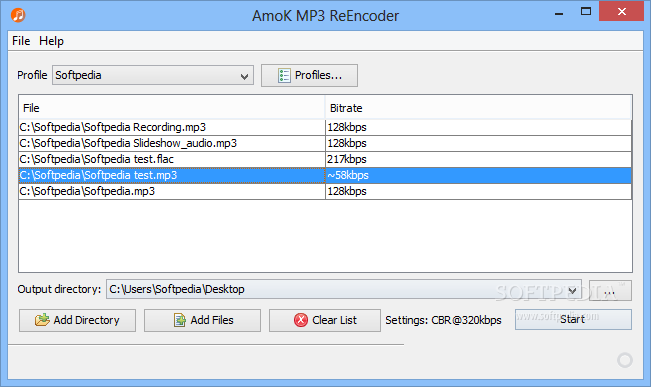This screenshot has width=651, height=387.
Task: Open the Help menu
Action: click(x=51, y=41)
